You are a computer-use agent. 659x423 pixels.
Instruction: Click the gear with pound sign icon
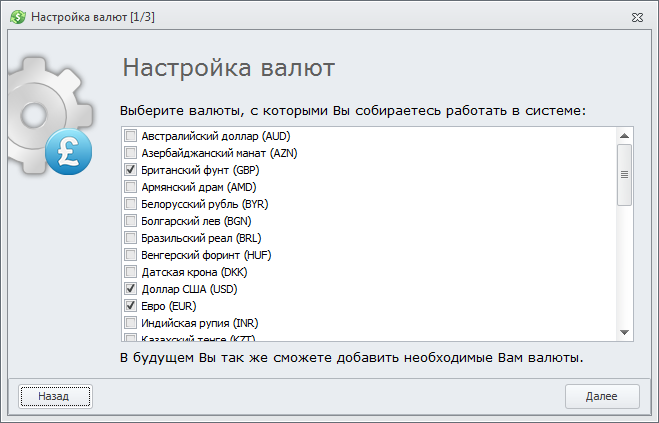click(x=45, y=118)
